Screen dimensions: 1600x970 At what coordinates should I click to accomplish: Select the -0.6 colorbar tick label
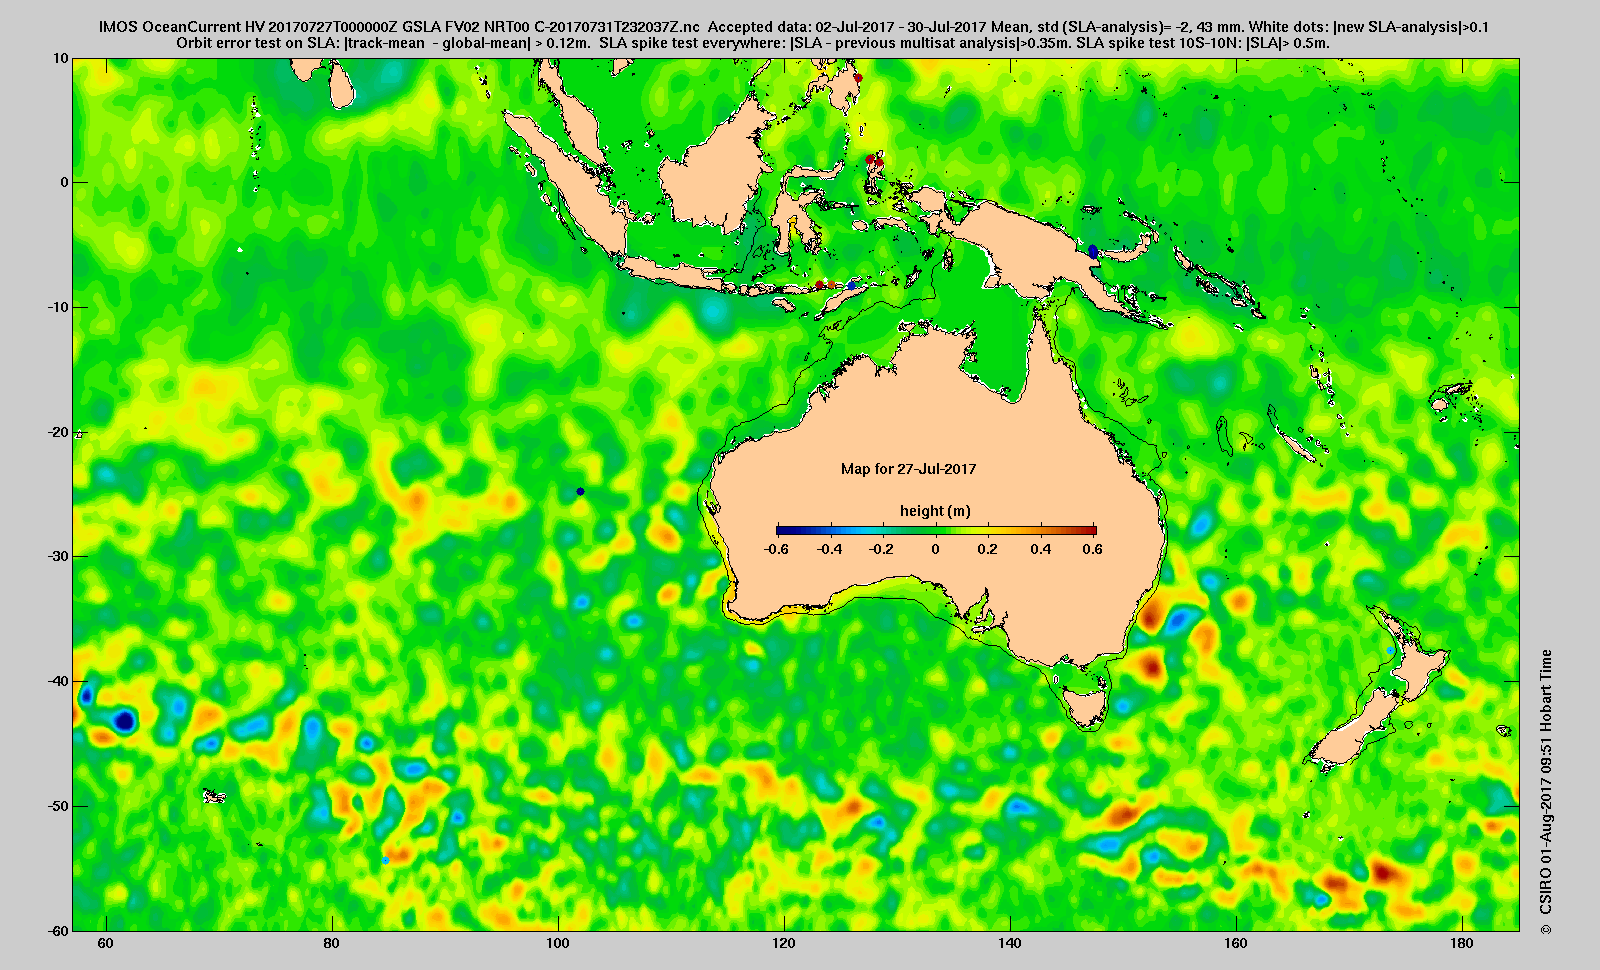(776, 549)
